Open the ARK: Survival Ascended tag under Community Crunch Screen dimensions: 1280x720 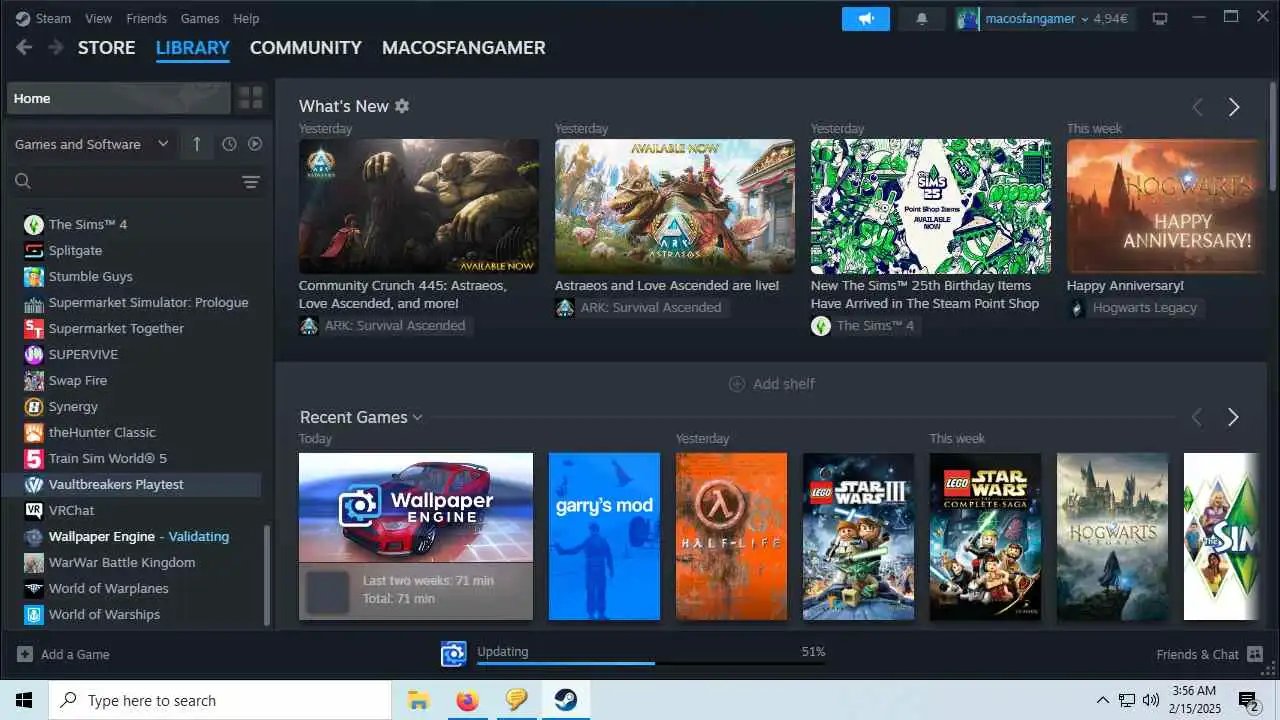coord(385,325)
